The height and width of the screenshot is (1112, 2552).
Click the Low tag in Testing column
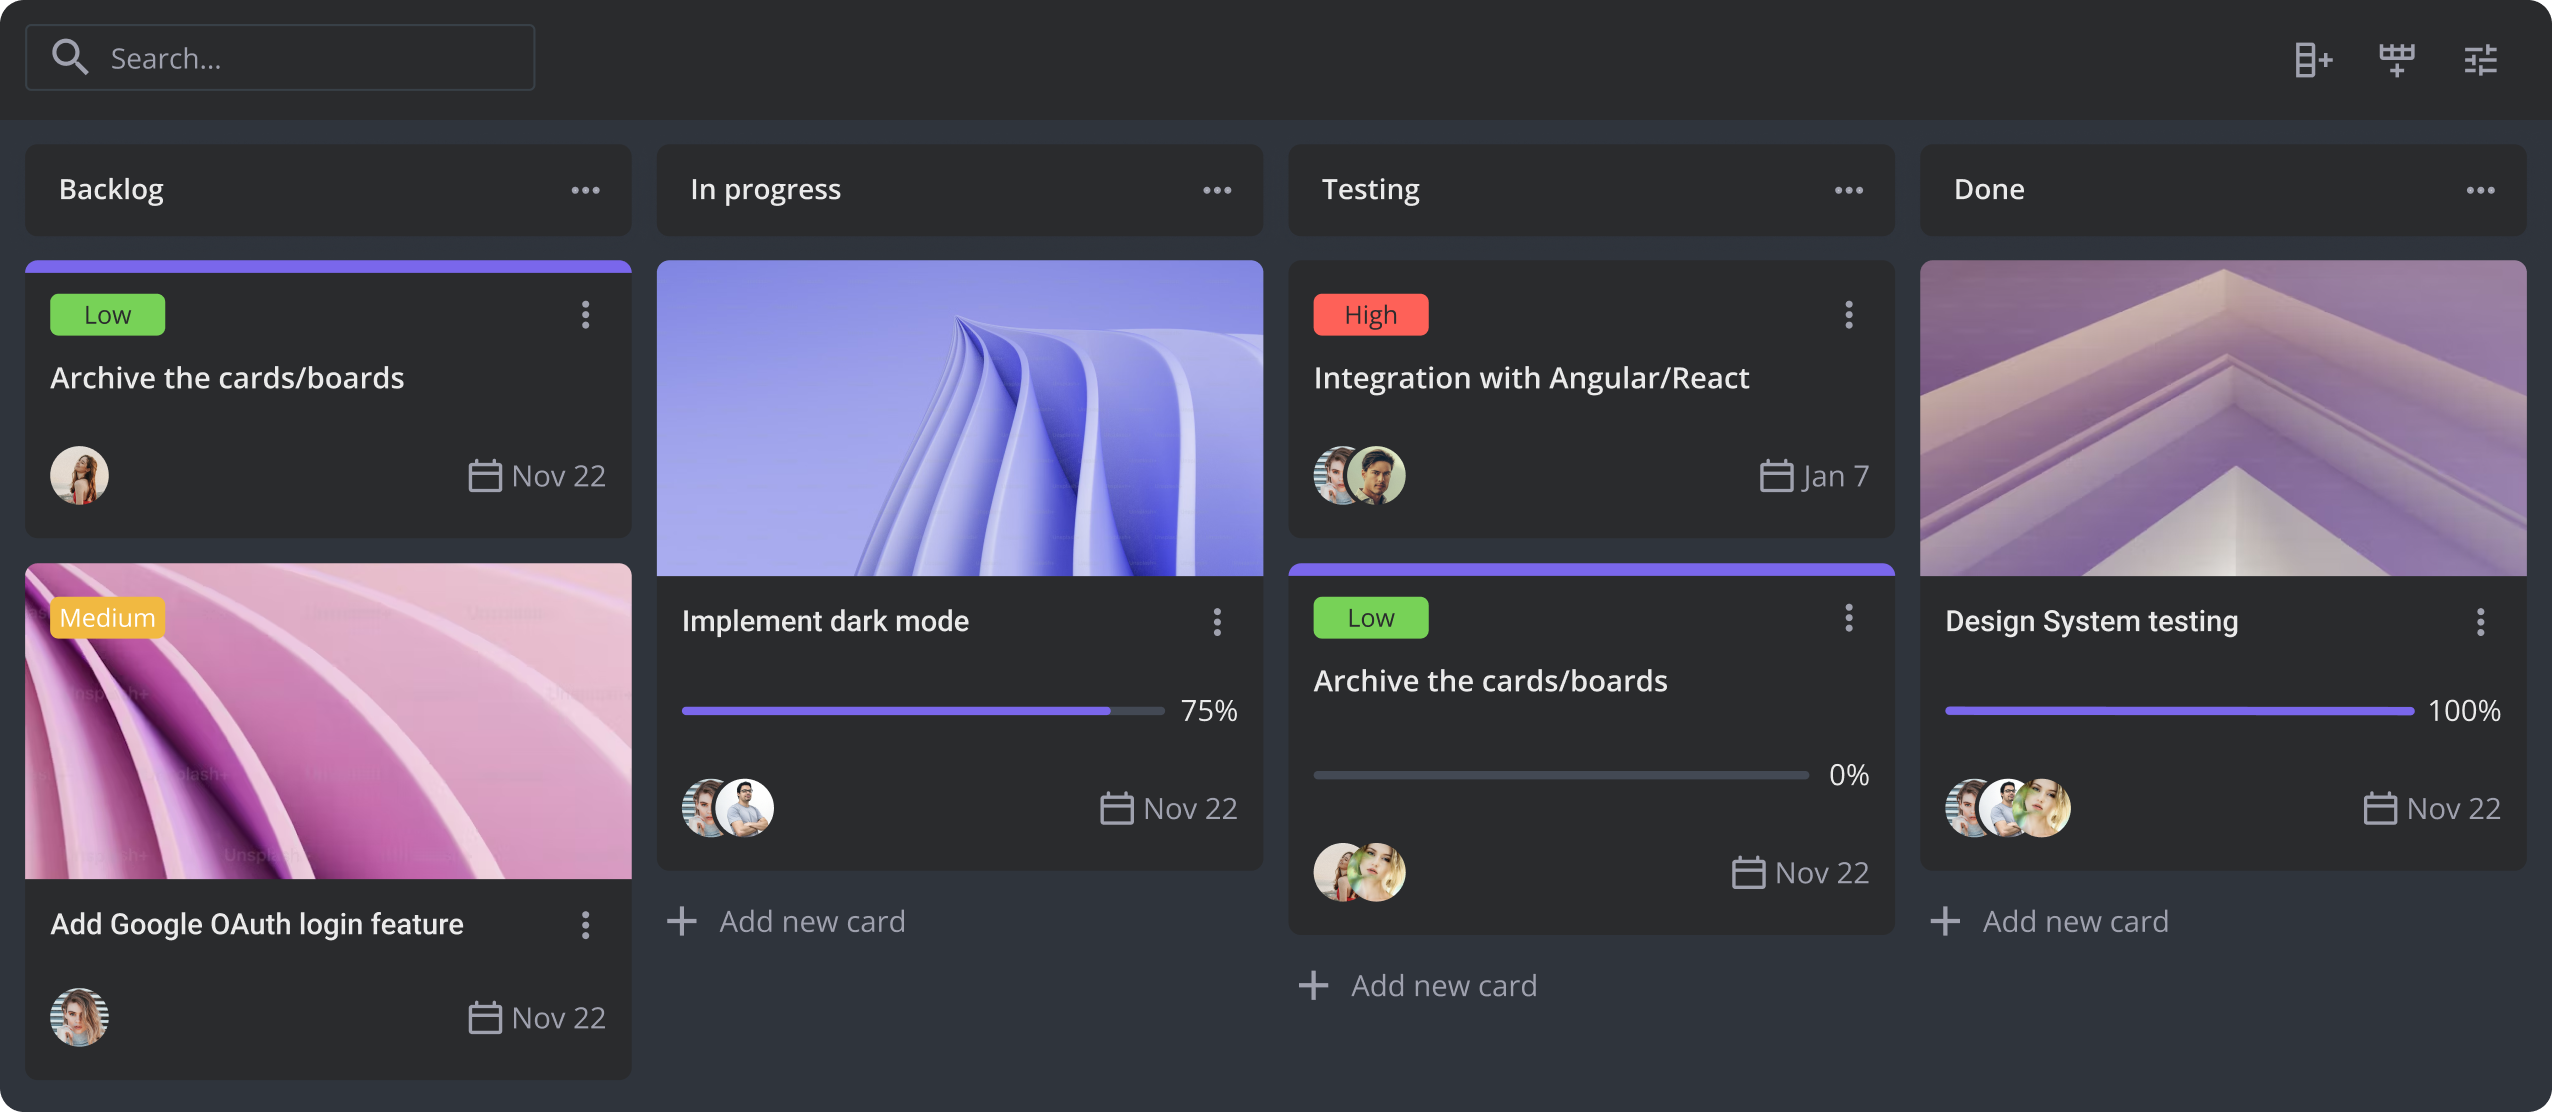coord(1371,618)
